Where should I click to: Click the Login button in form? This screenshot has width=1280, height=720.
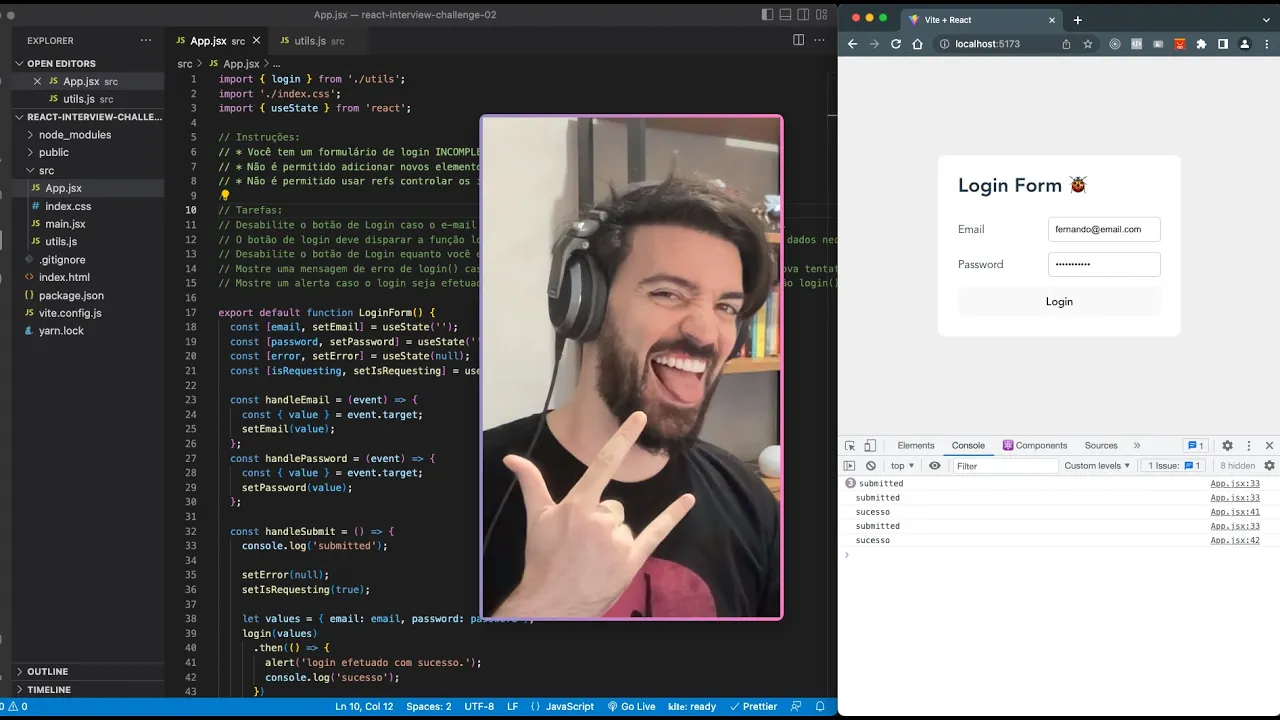coord(1059,301)
